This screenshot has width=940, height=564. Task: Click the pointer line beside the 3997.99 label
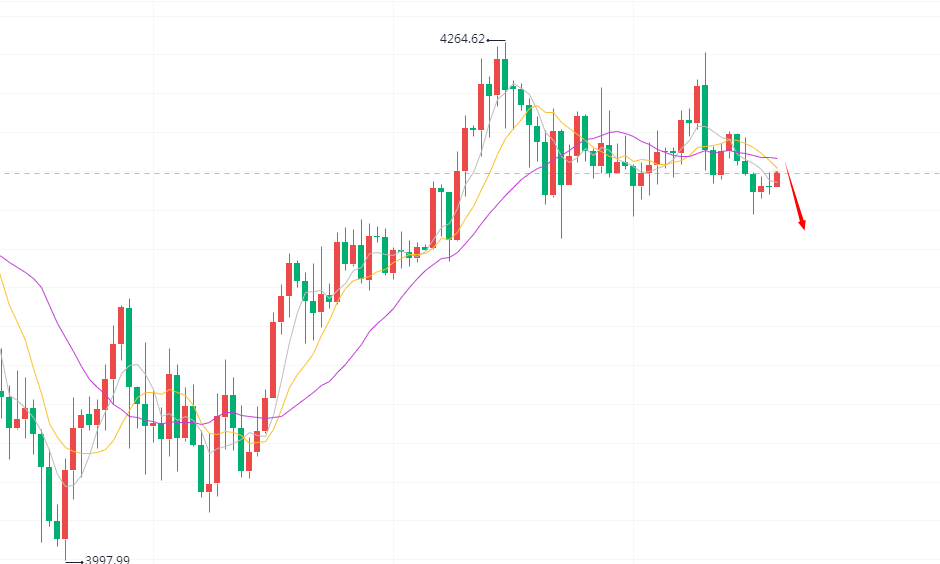[74, 561]
